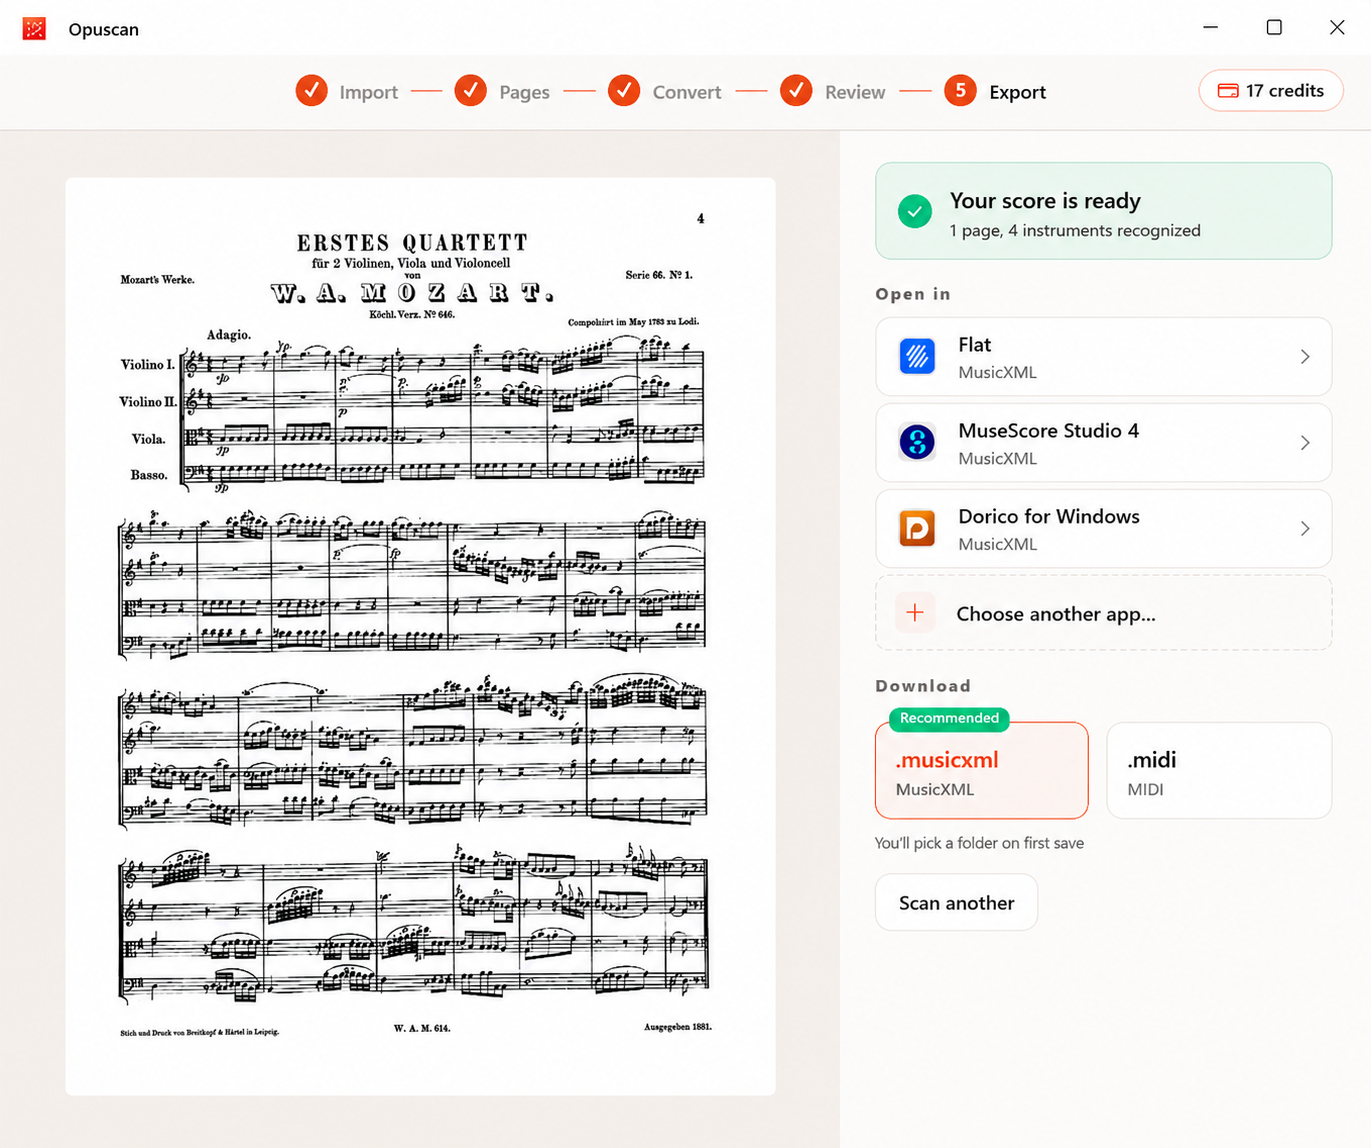Click the 'Open in' section heading
Viewport: 1371px width, 1148px height.
click(913, 294)
